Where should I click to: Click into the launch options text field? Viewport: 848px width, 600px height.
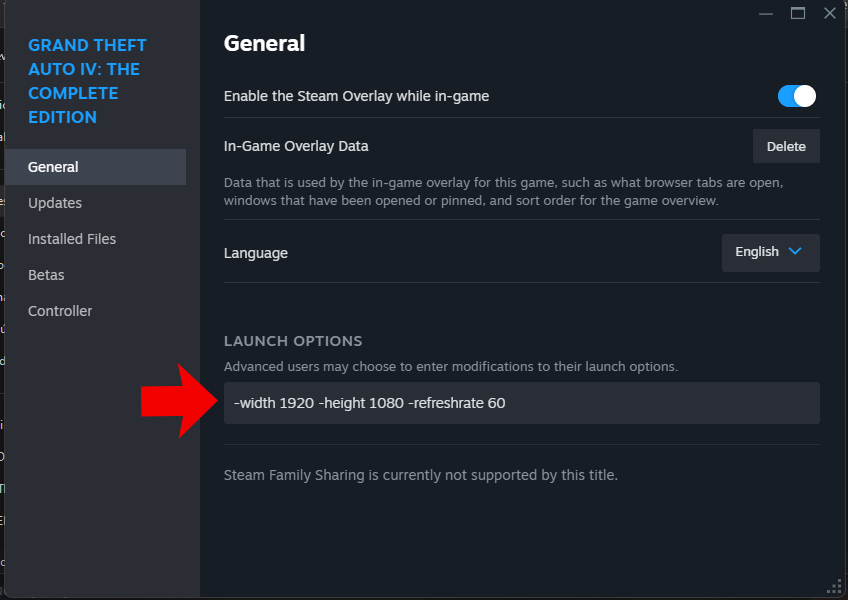pyautogui.click(x=521, y=403)
